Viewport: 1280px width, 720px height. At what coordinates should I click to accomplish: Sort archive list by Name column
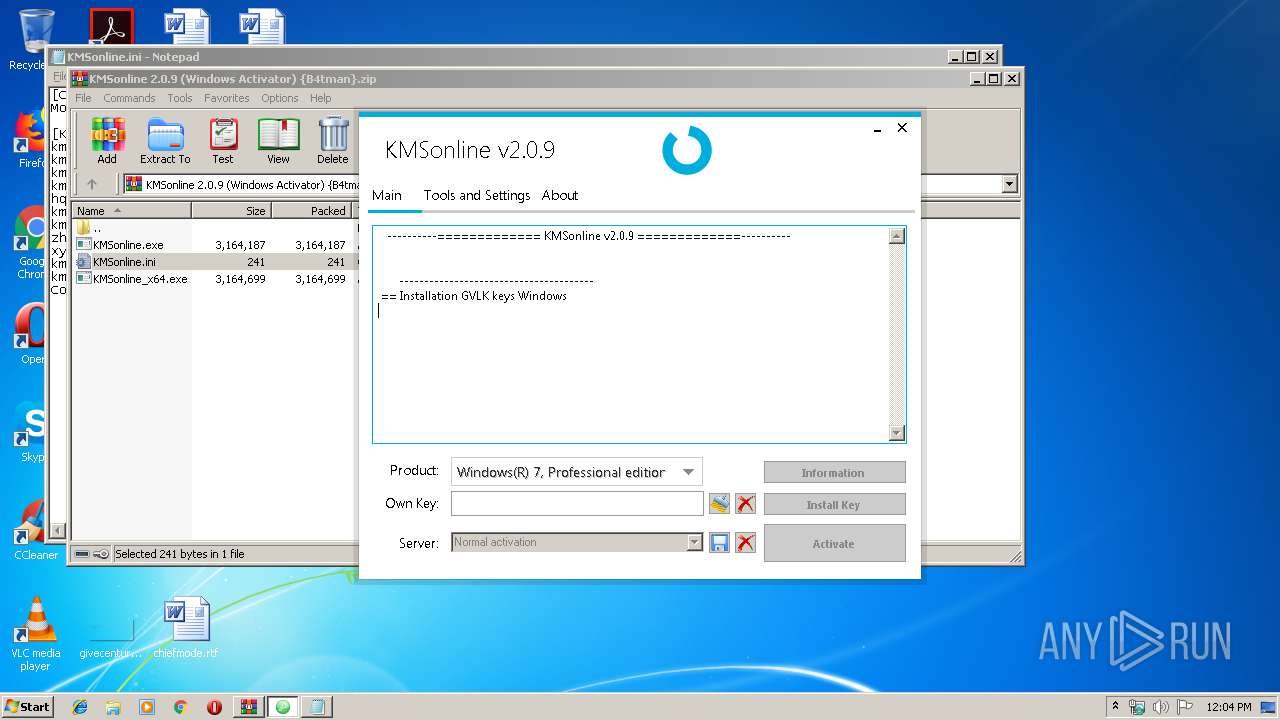click(x=131, y=211)
